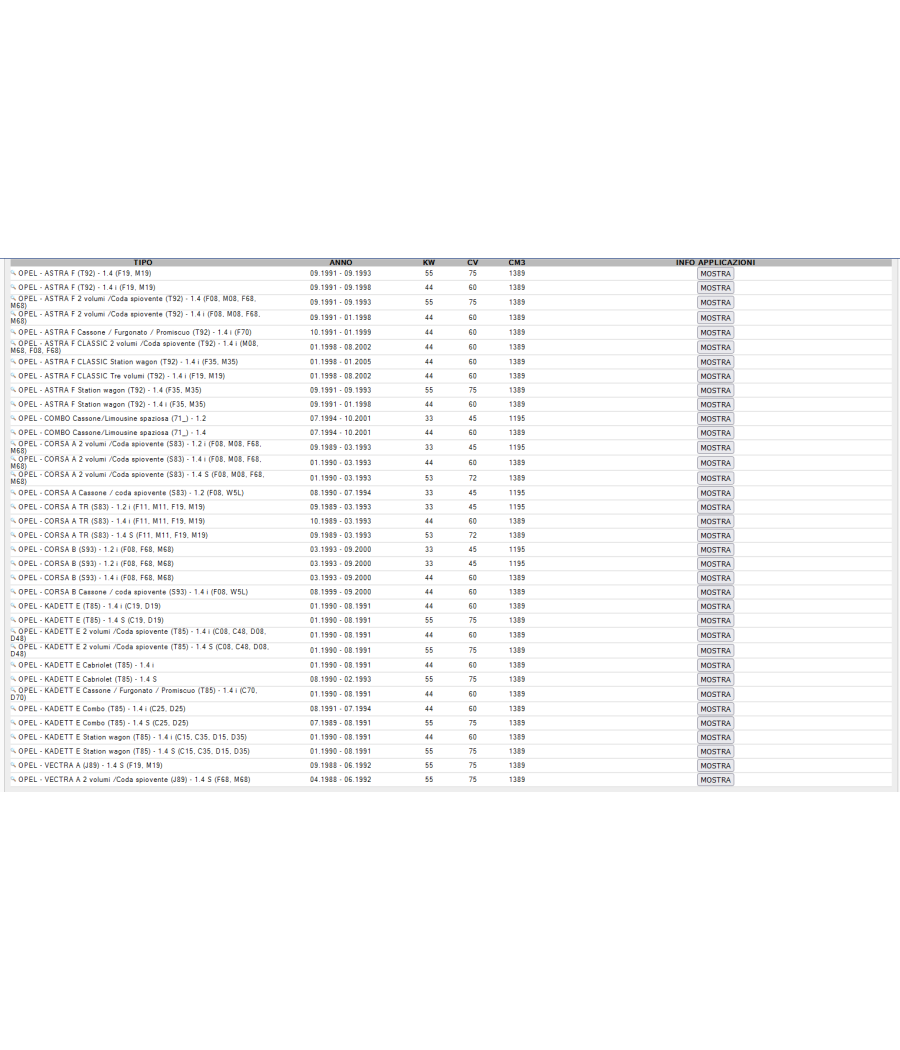Viewport: 900px width, 1050px height.
Task: Click magnifier icon beside KADETT E (T85) 1.4 S (C19, D19)
Action: pyautogui.click(x=13, y=620)
